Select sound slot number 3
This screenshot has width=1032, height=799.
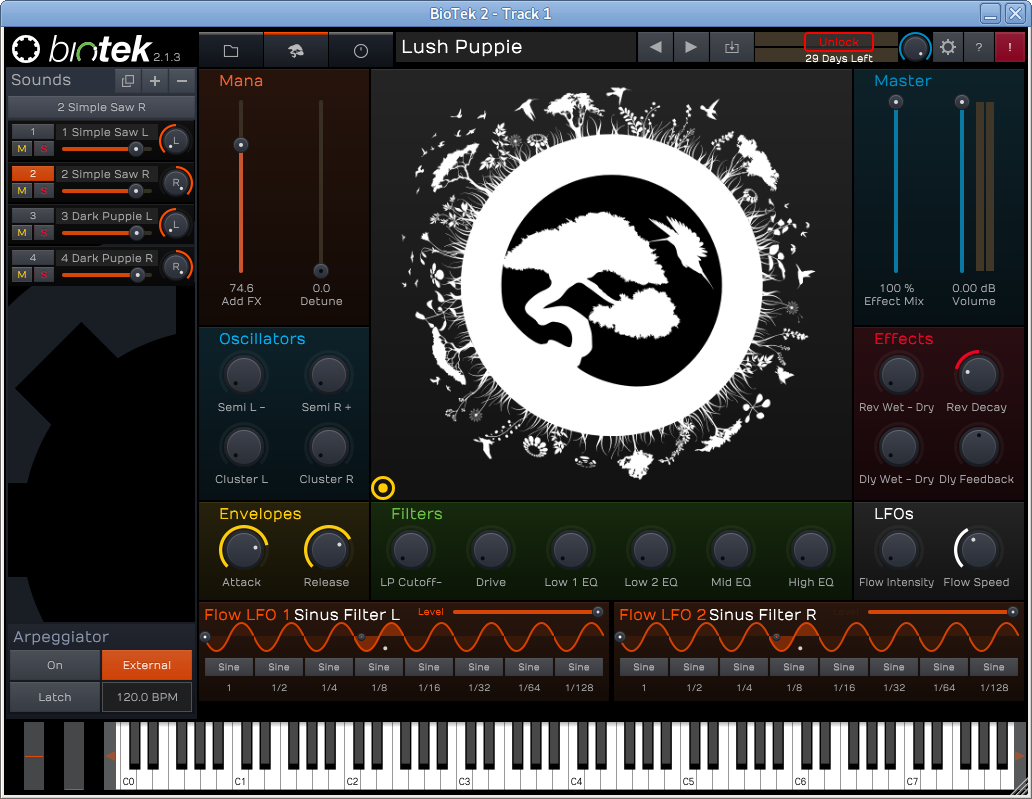tap(33, 216)
